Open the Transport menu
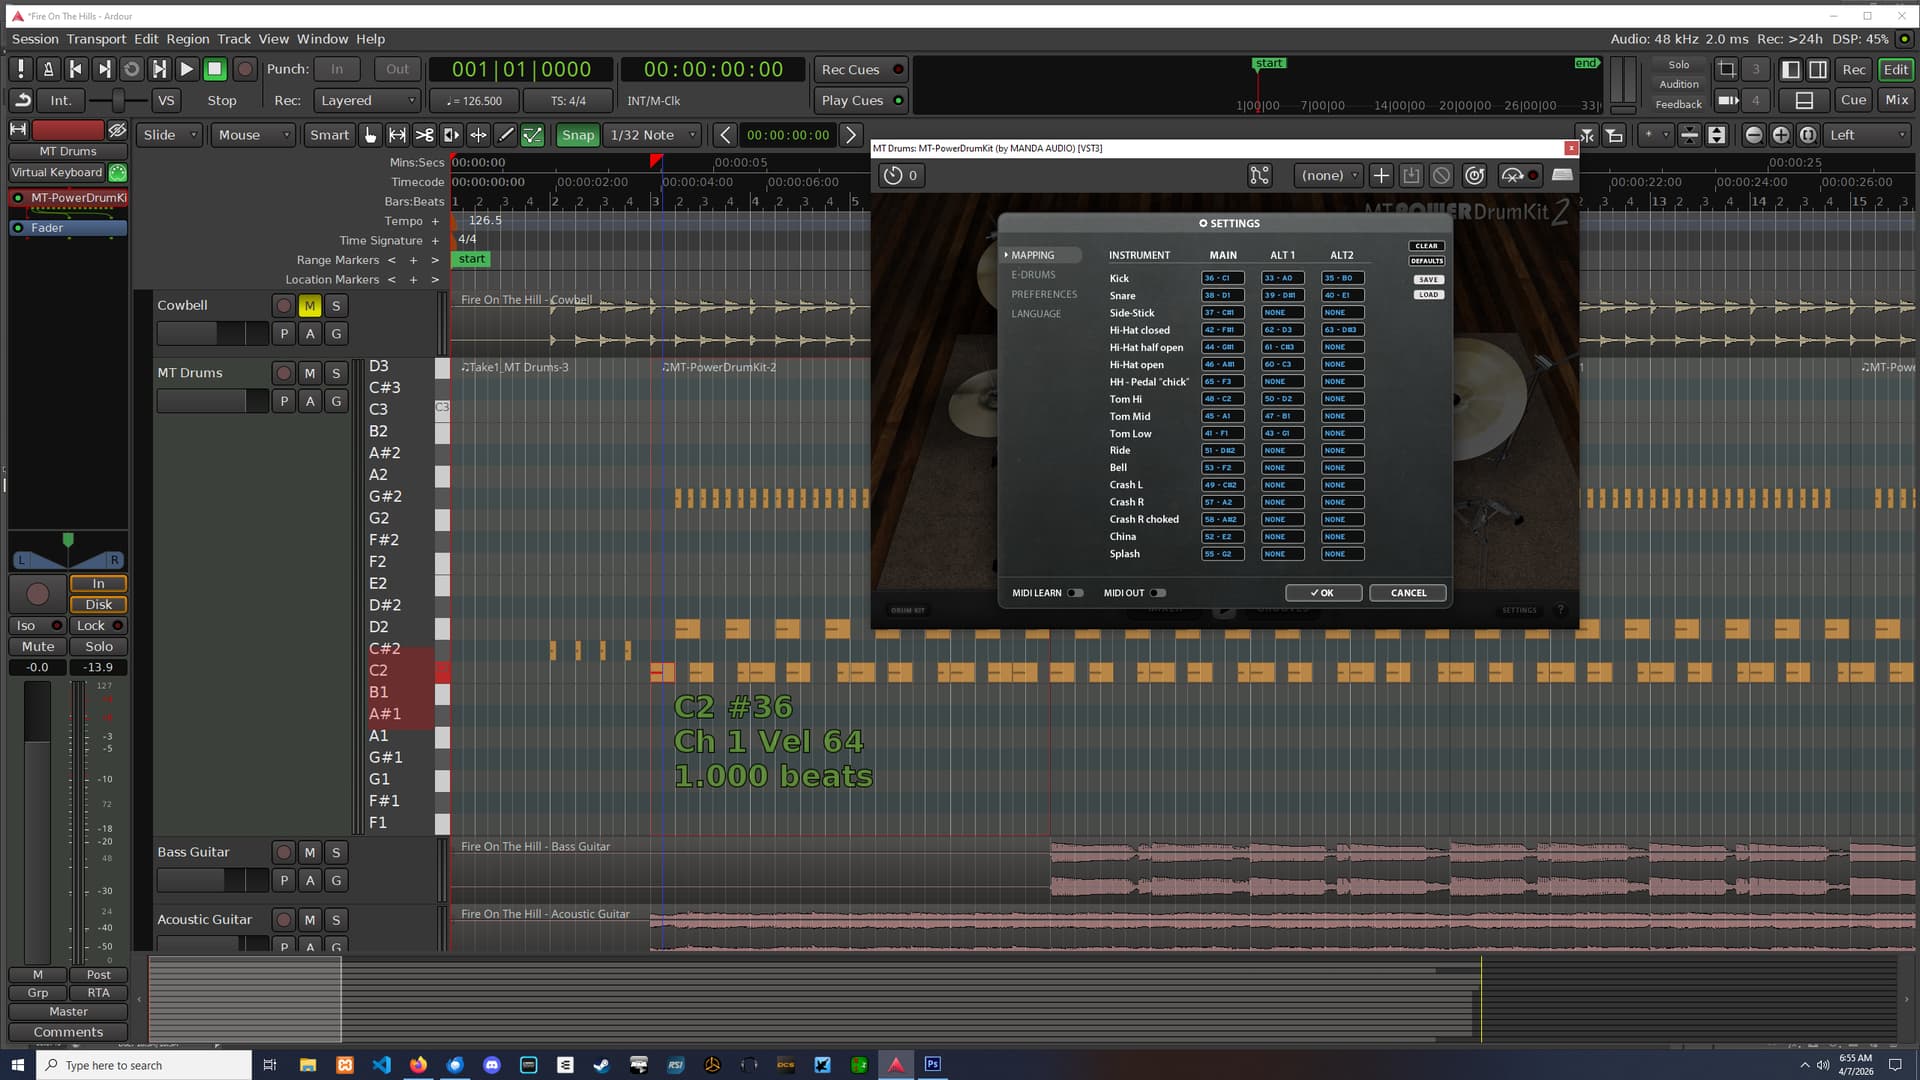The height and width of the screenshot is (1080, 1920). coord(96,39)
